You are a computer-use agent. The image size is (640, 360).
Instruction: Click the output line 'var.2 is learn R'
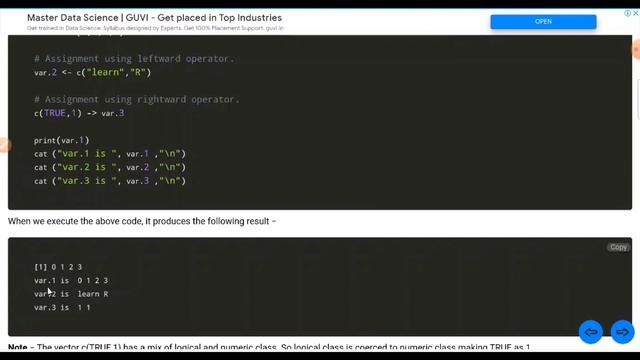71,294
